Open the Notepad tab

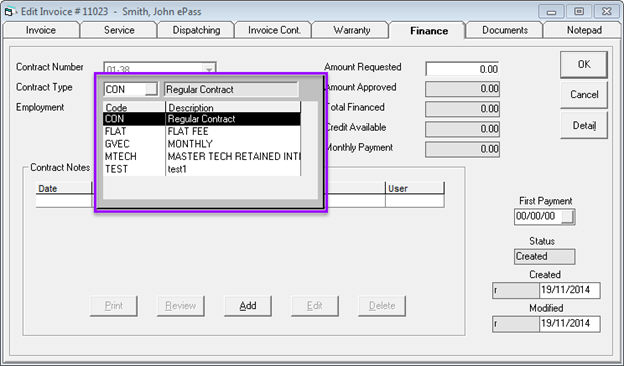point(584,30)
